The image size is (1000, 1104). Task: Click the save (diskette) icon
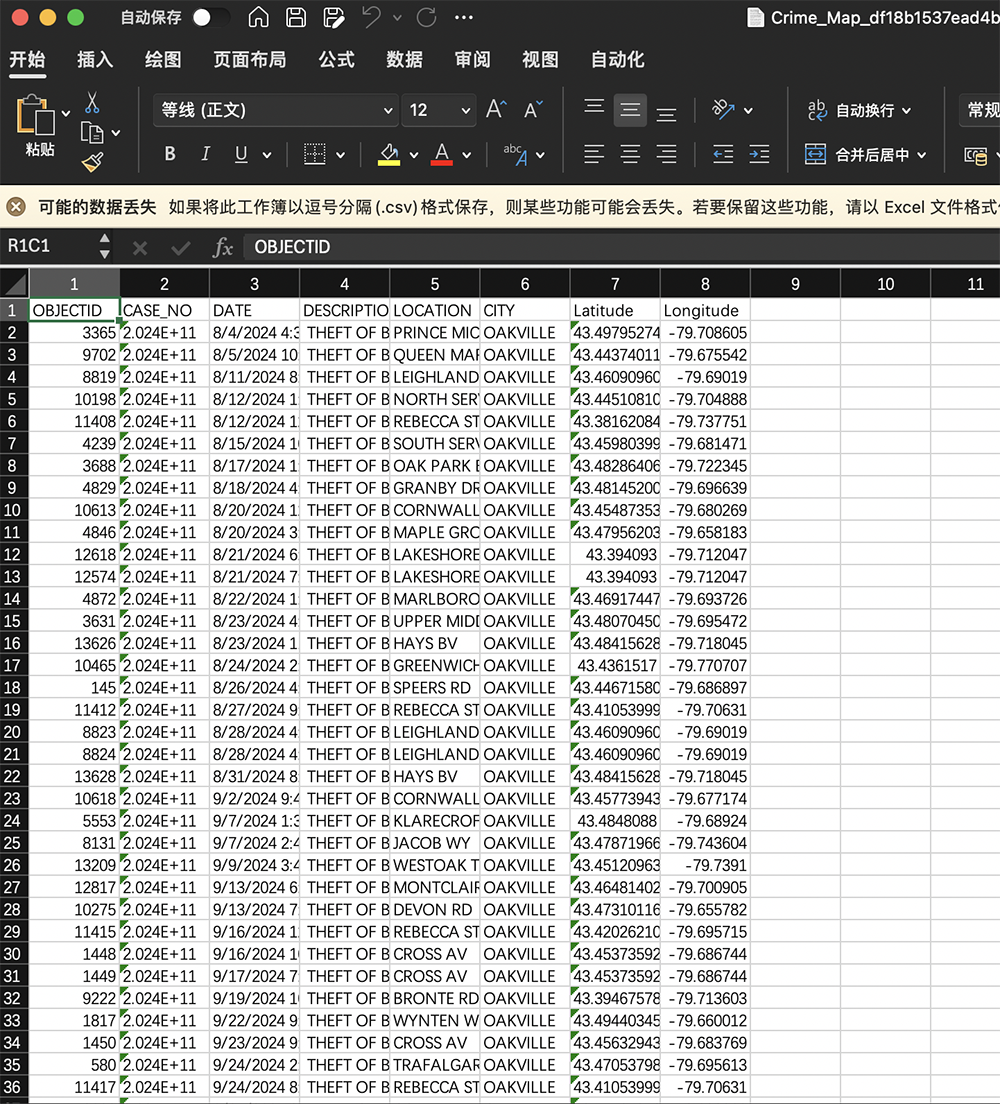click(294, 17)
